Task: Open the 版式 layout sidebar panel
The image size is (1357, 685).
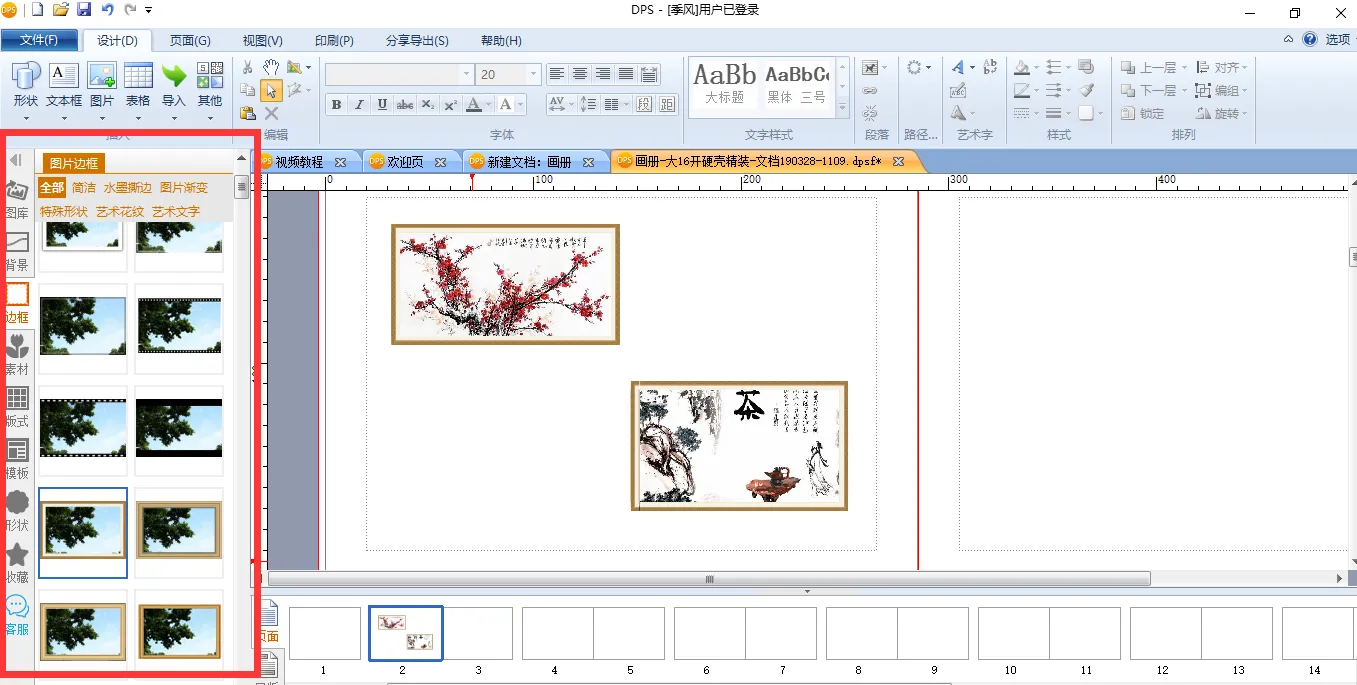Action: (x=17, y=407)
